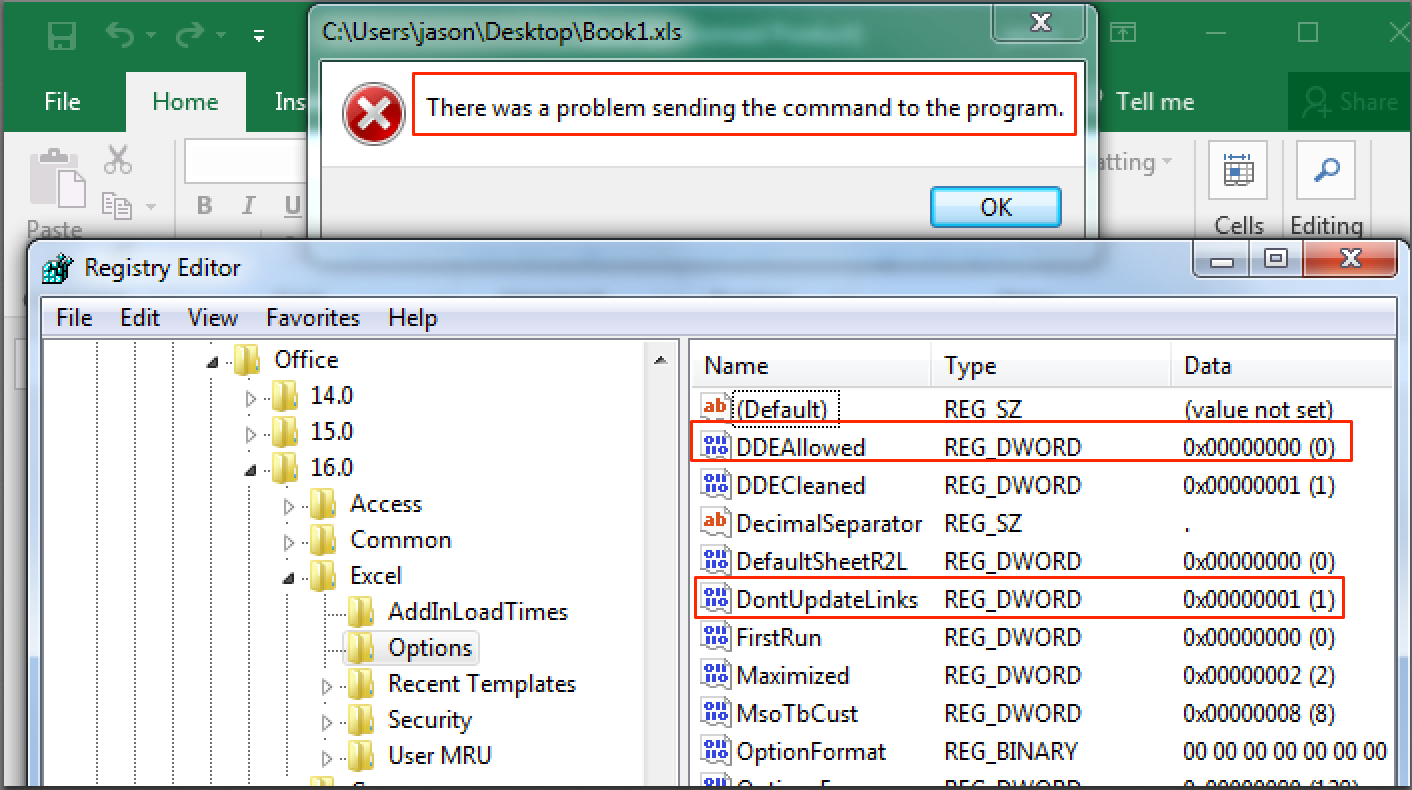Select the Common folder icon
The width and height of the screenshot is (1412, 790).
coord(323,540)
